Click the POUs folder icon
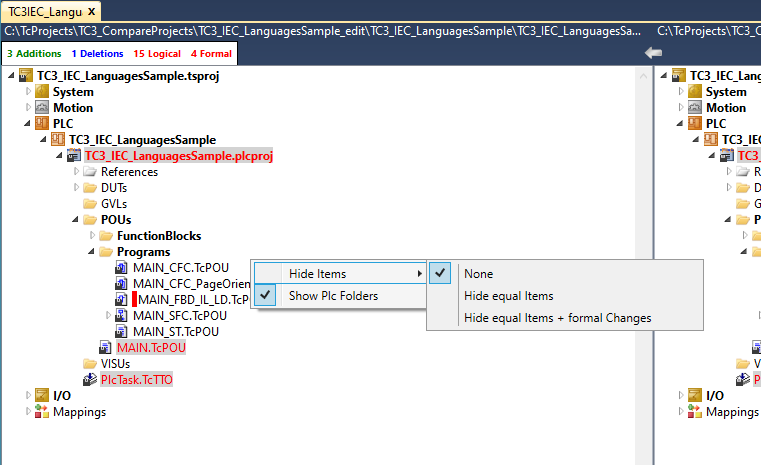 coord(90,220)
